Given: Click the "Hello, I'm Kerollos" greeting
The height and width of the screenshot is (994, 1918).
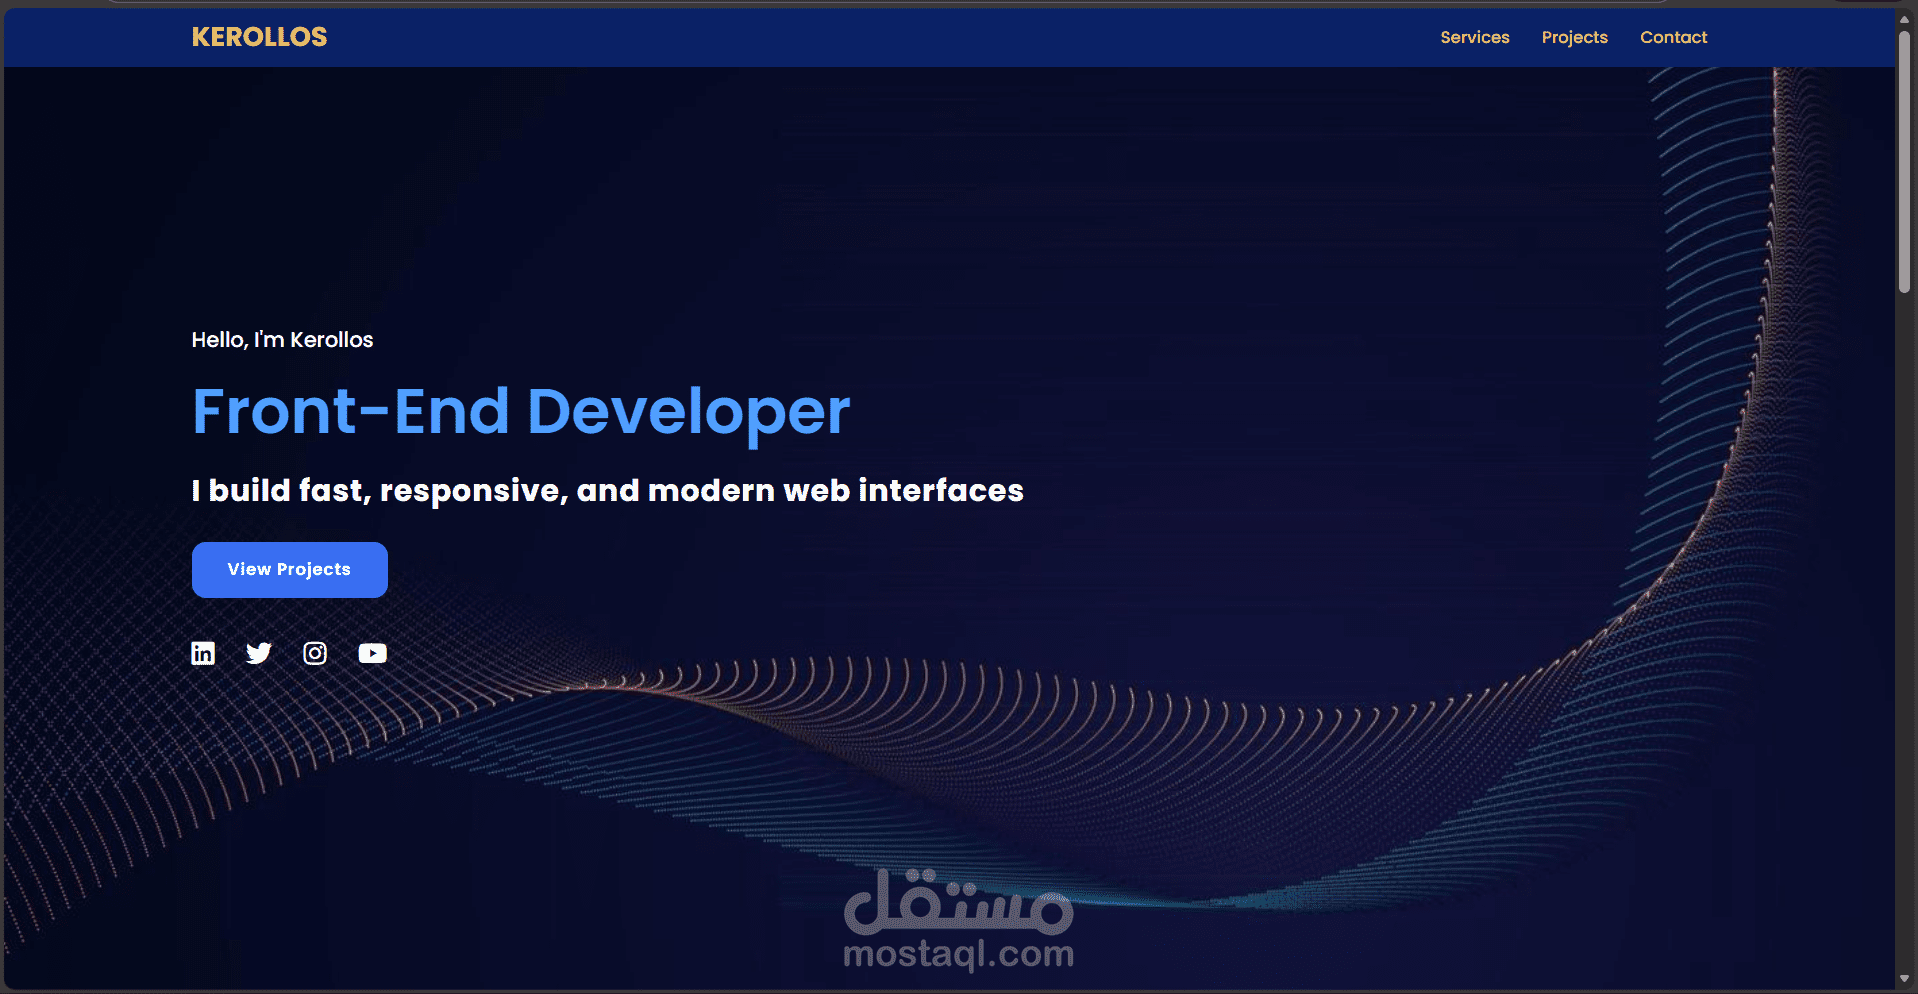Looking at the screenshot, I should tap(282, 340).
